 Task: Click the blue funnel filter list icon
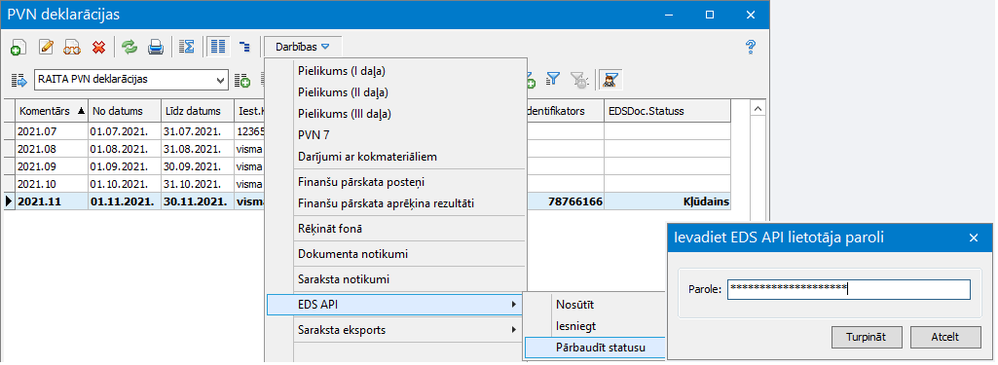click(554, 79)
